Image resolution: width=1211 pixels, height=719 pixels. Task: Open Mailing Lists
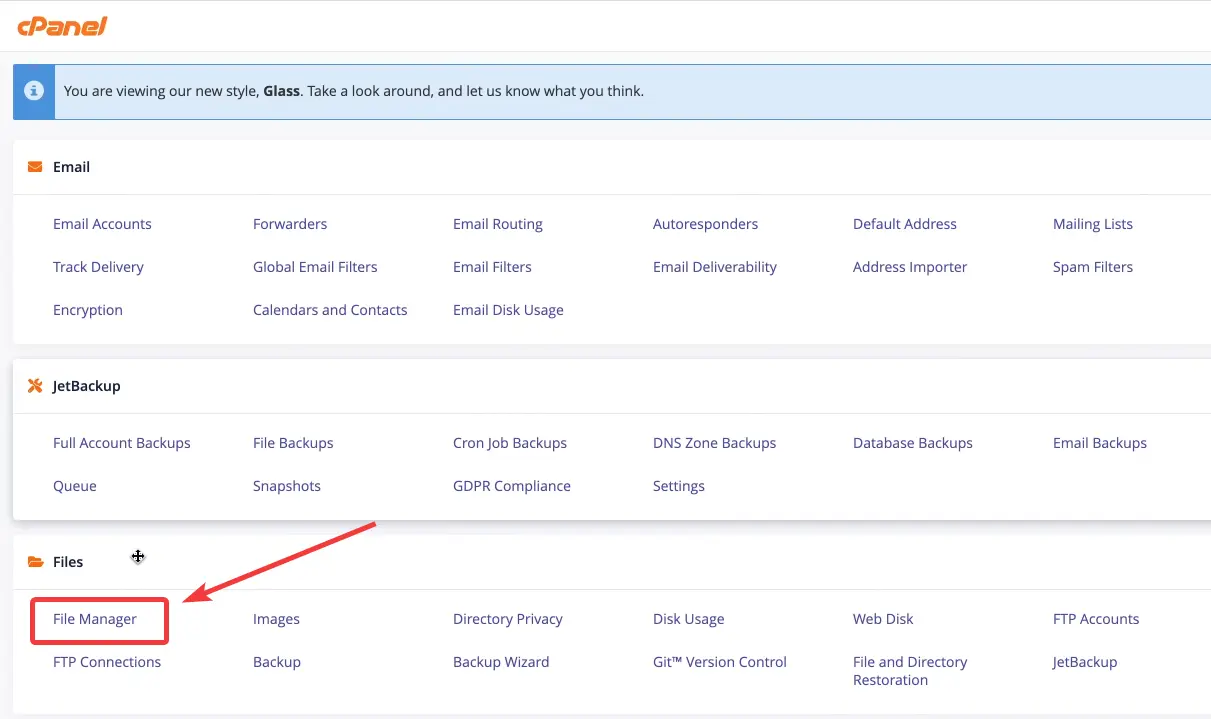(x=1093, y=224)
